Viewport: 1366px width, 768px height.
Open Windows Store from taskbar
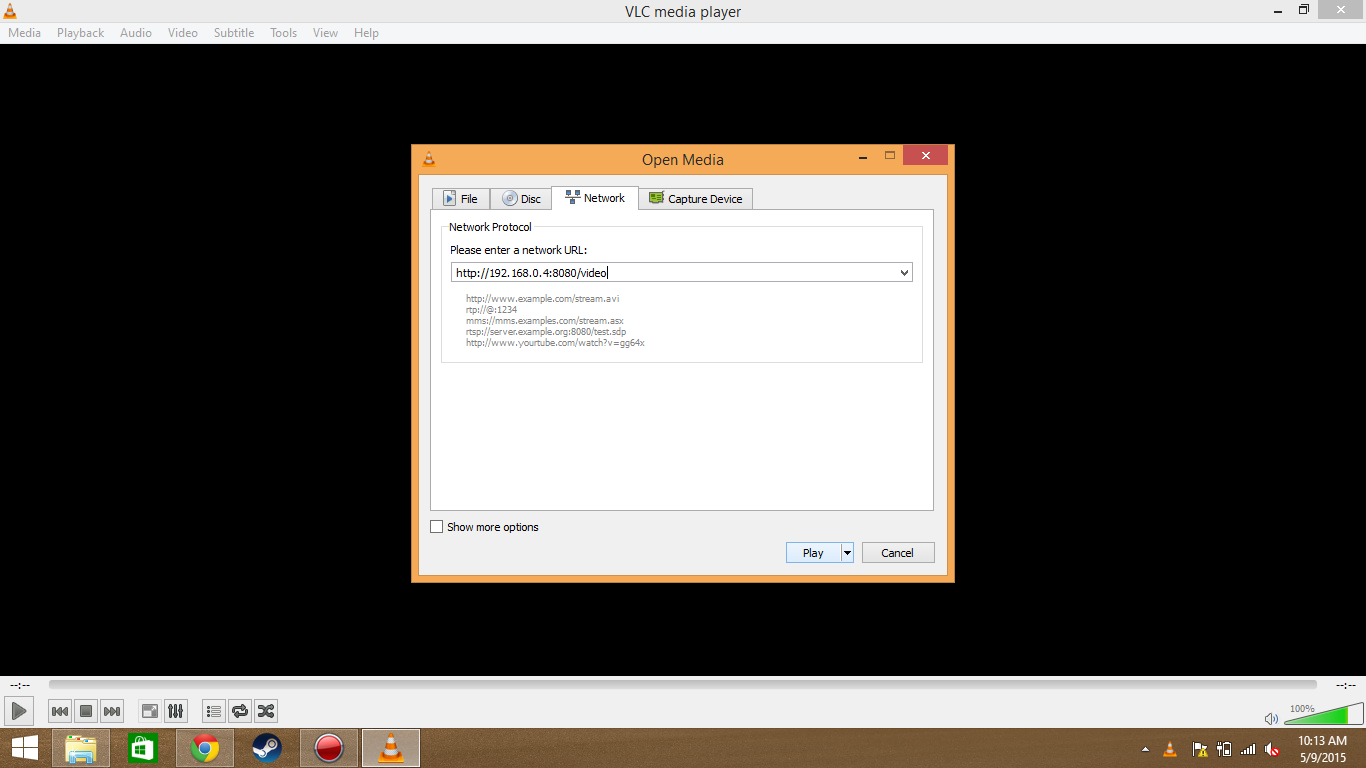pos(143,748)
